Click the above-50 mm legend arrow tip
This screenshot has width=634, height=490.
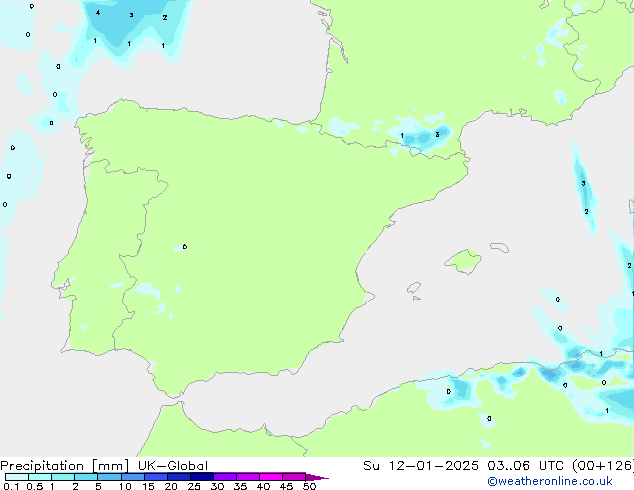317,477
